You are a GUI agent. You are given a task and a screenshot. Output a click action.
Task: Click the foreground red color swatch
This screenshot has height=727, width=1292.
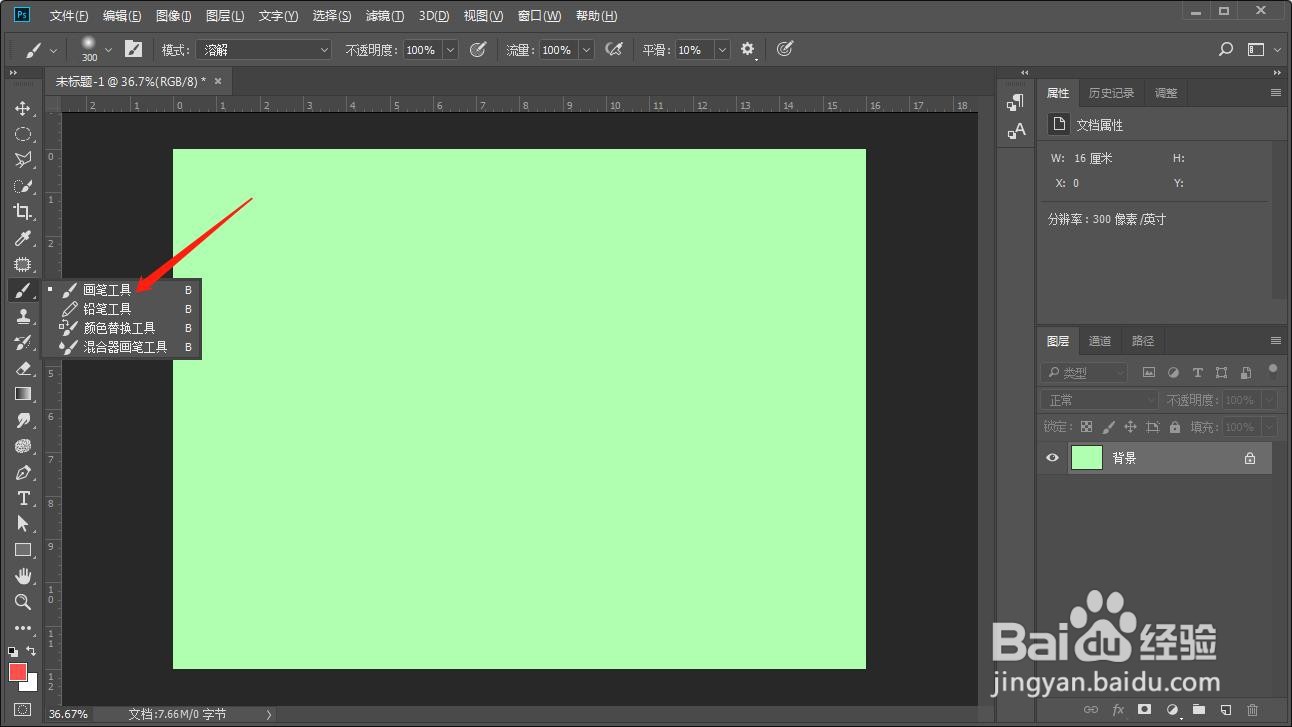[x=18, y=672]
